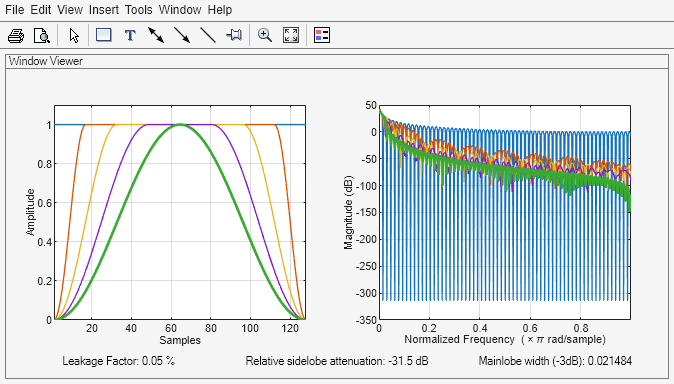Click the Window Viewer panel title

pos(46,61)
